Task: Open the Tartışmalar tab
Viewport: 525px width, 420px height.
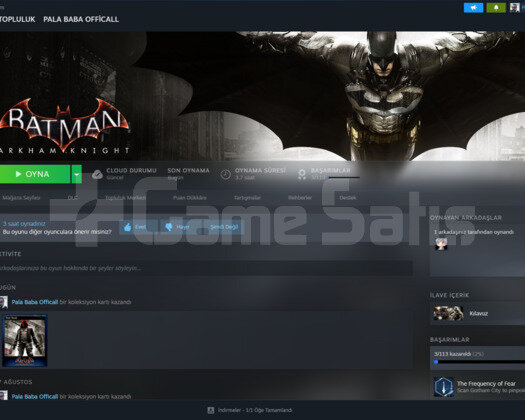Action: pos(247,198)
